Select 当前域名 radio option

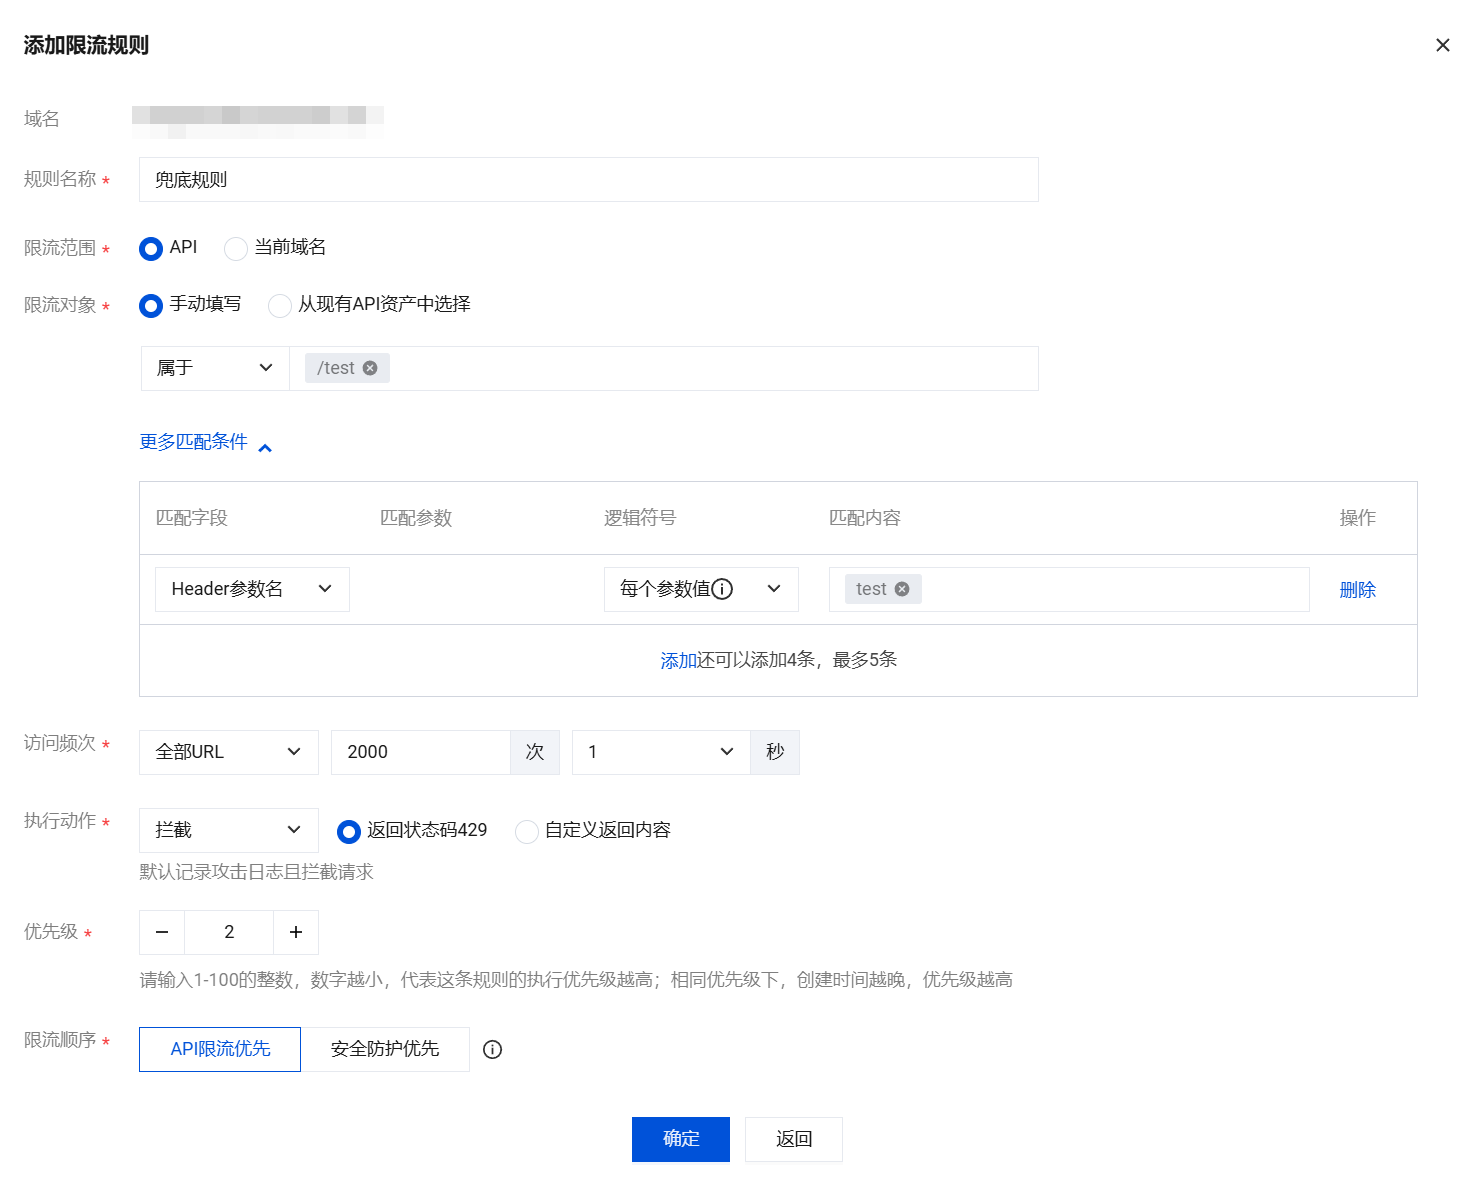(x=236, y=248)
